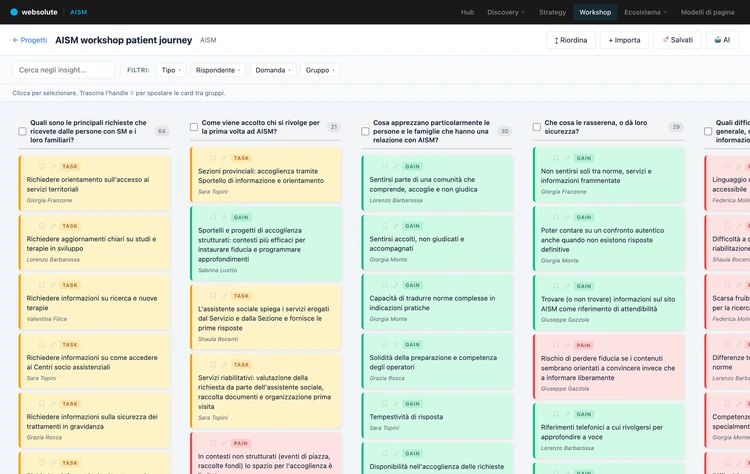The image size is (750, 474).
Task: Edit 'Sentirsi accolti, non giudicati e accompagnati' card
Action: 396,226
